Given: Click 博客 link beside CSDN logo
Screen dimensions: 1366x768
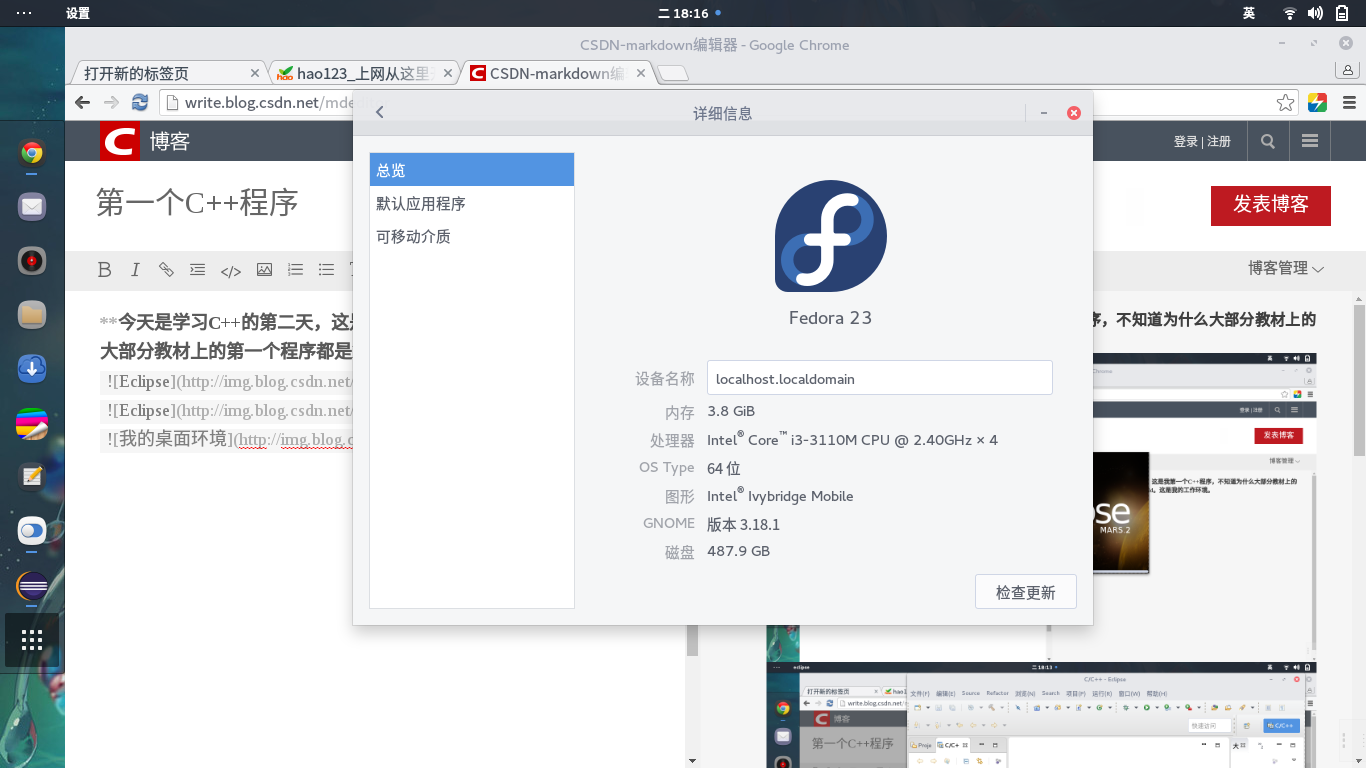Looking at the screenshot, I should point(170,142).
